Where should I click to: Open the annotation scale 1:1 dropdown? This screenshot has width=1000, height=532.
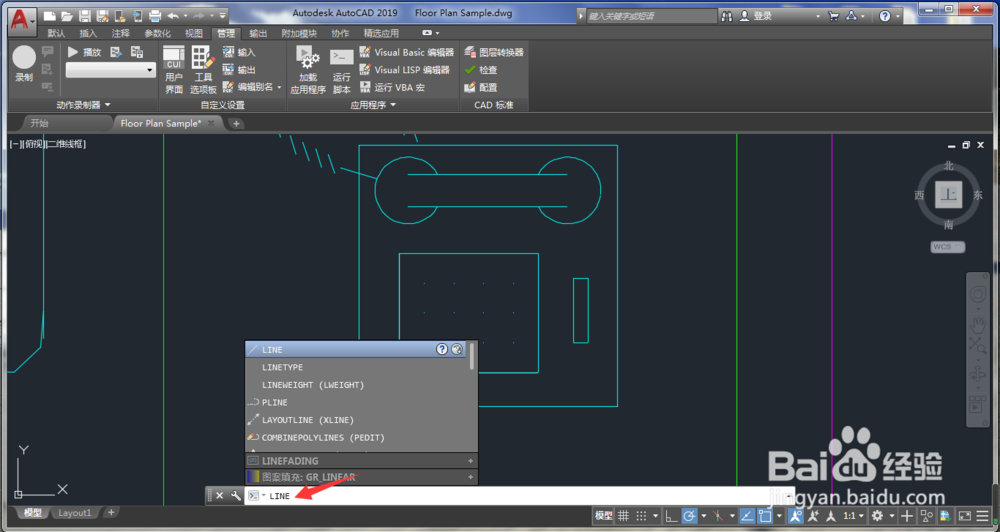854,516
